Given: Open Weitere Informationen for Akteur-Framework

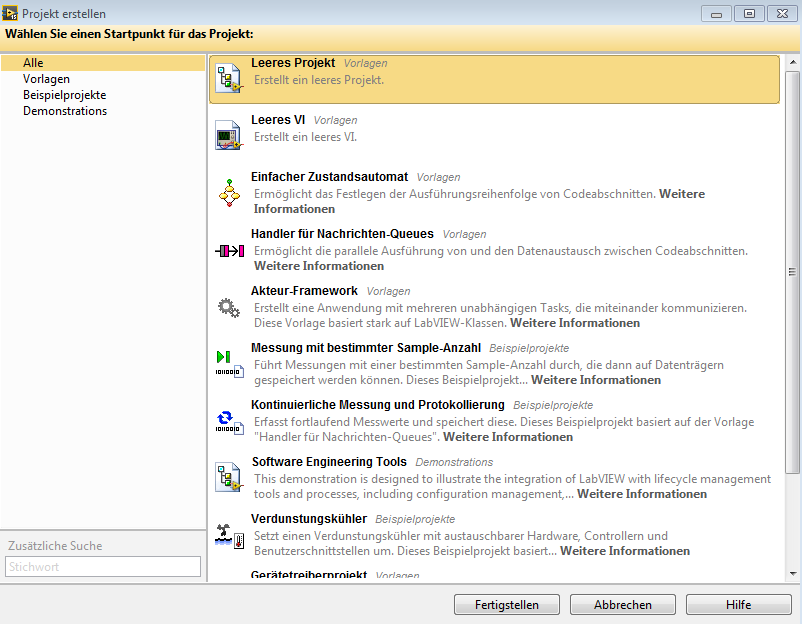Looking at the screenshot, I should [x=575, y=323].
